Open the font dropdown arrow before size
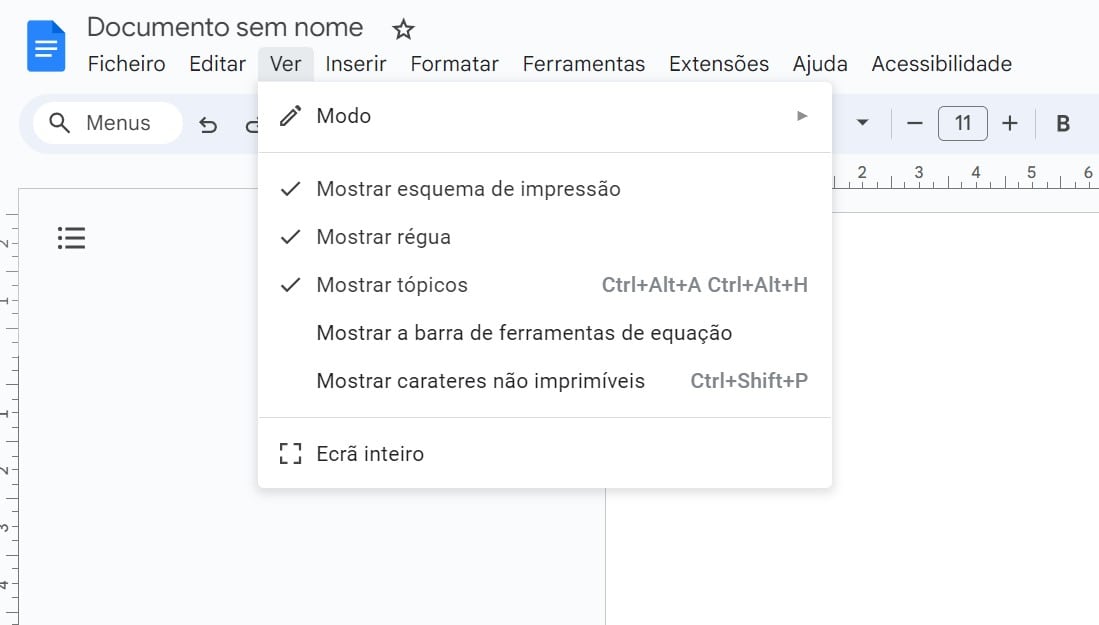 [862, 124]
